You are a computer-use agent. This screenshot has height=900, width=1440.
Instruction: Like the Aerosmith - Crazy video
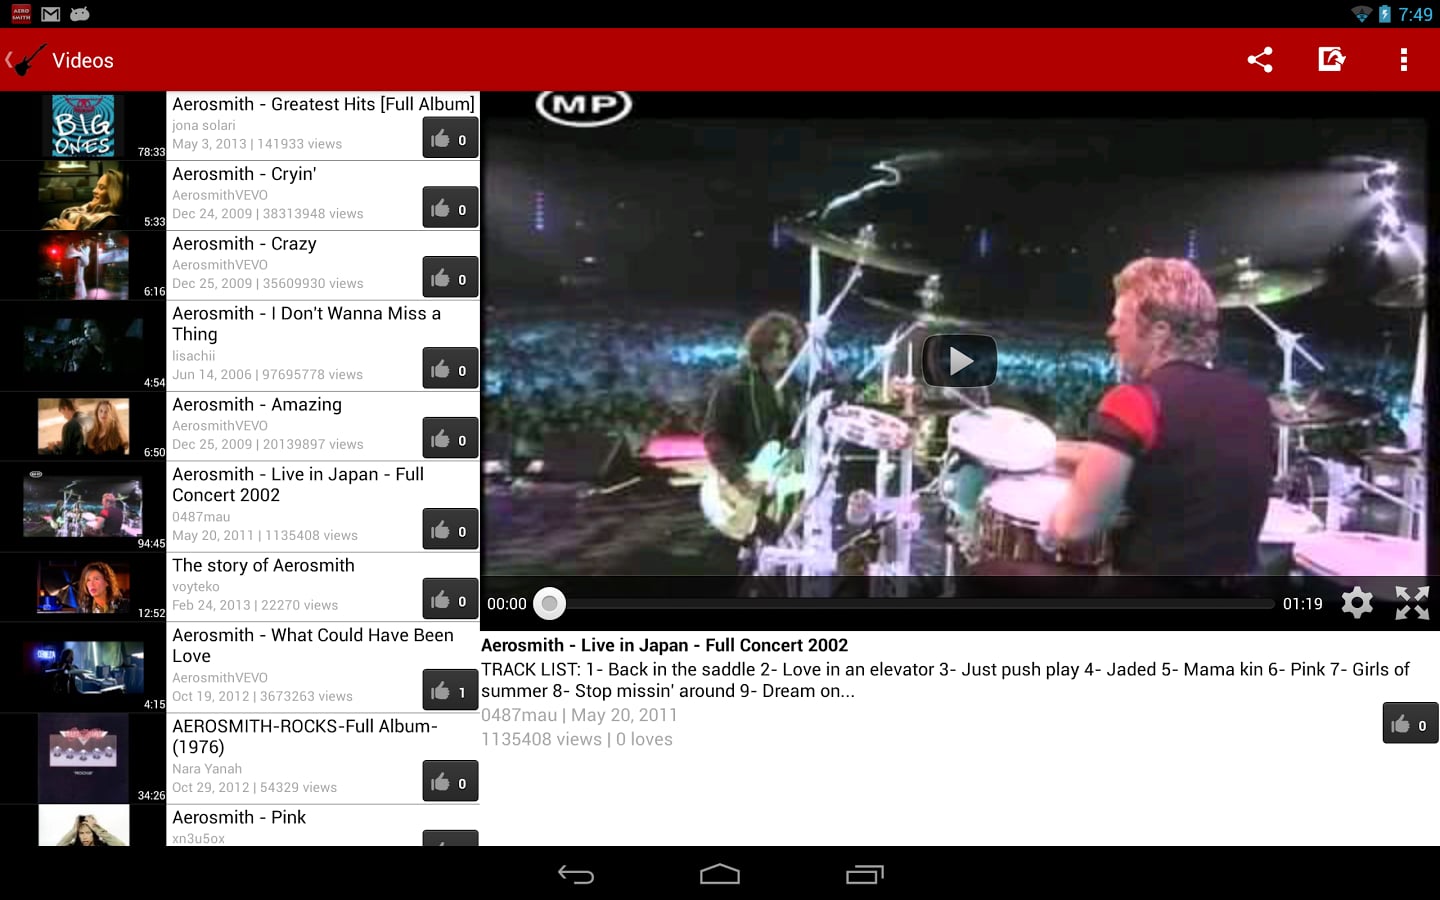pyautogui.click(x=450, y=278)
